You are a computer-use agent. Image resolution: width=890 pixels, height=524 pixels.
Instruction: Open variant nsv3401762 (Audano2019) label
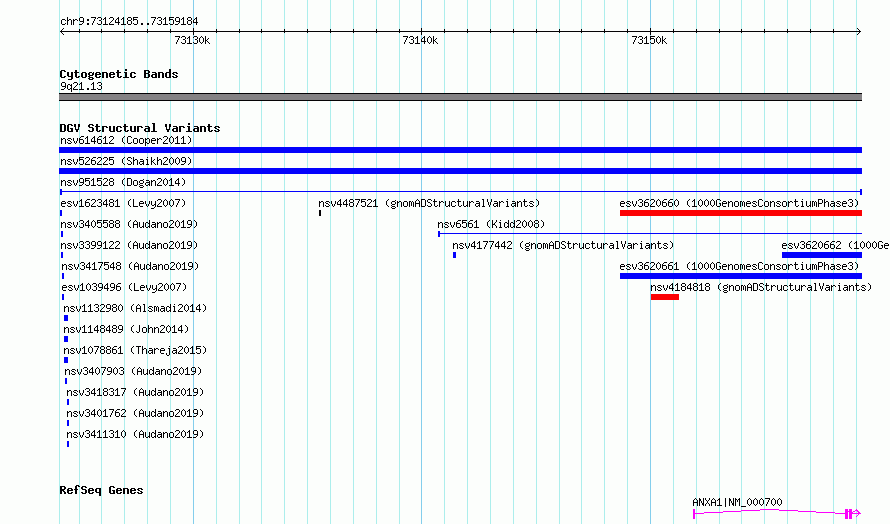tap(135, 413)
